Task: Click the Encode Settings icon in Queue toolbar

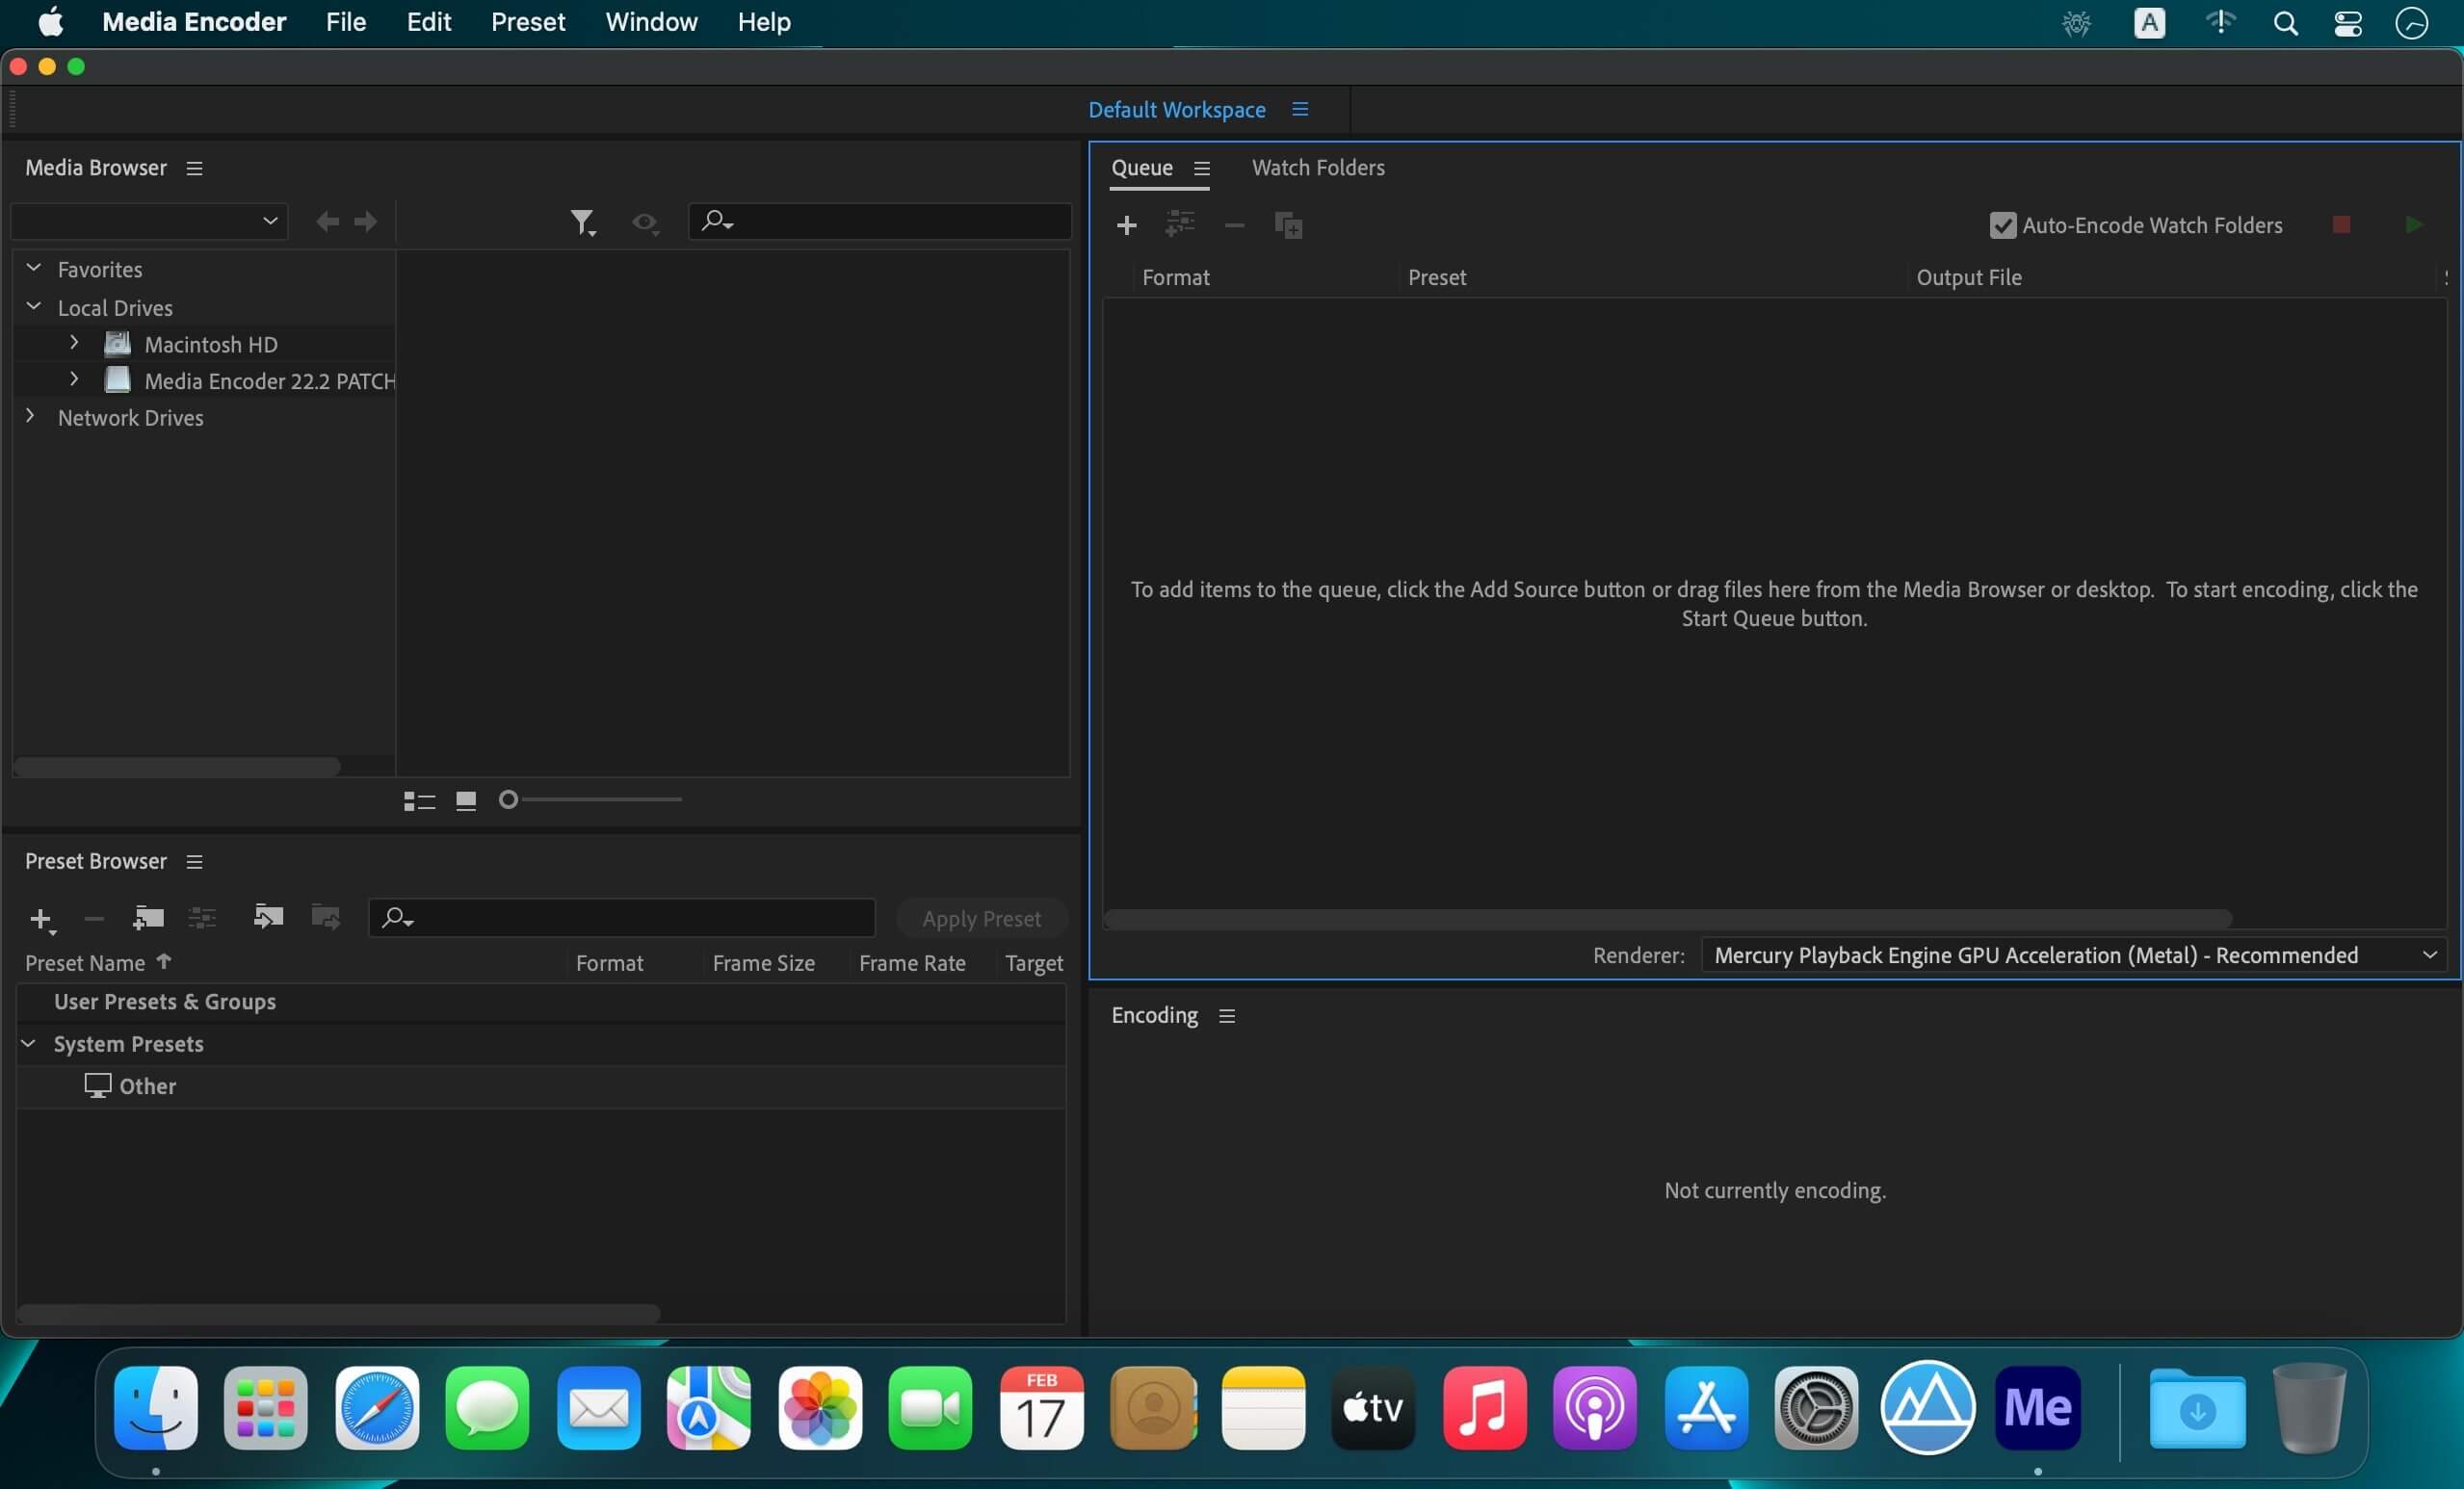Action: [x=1179, y=223]
